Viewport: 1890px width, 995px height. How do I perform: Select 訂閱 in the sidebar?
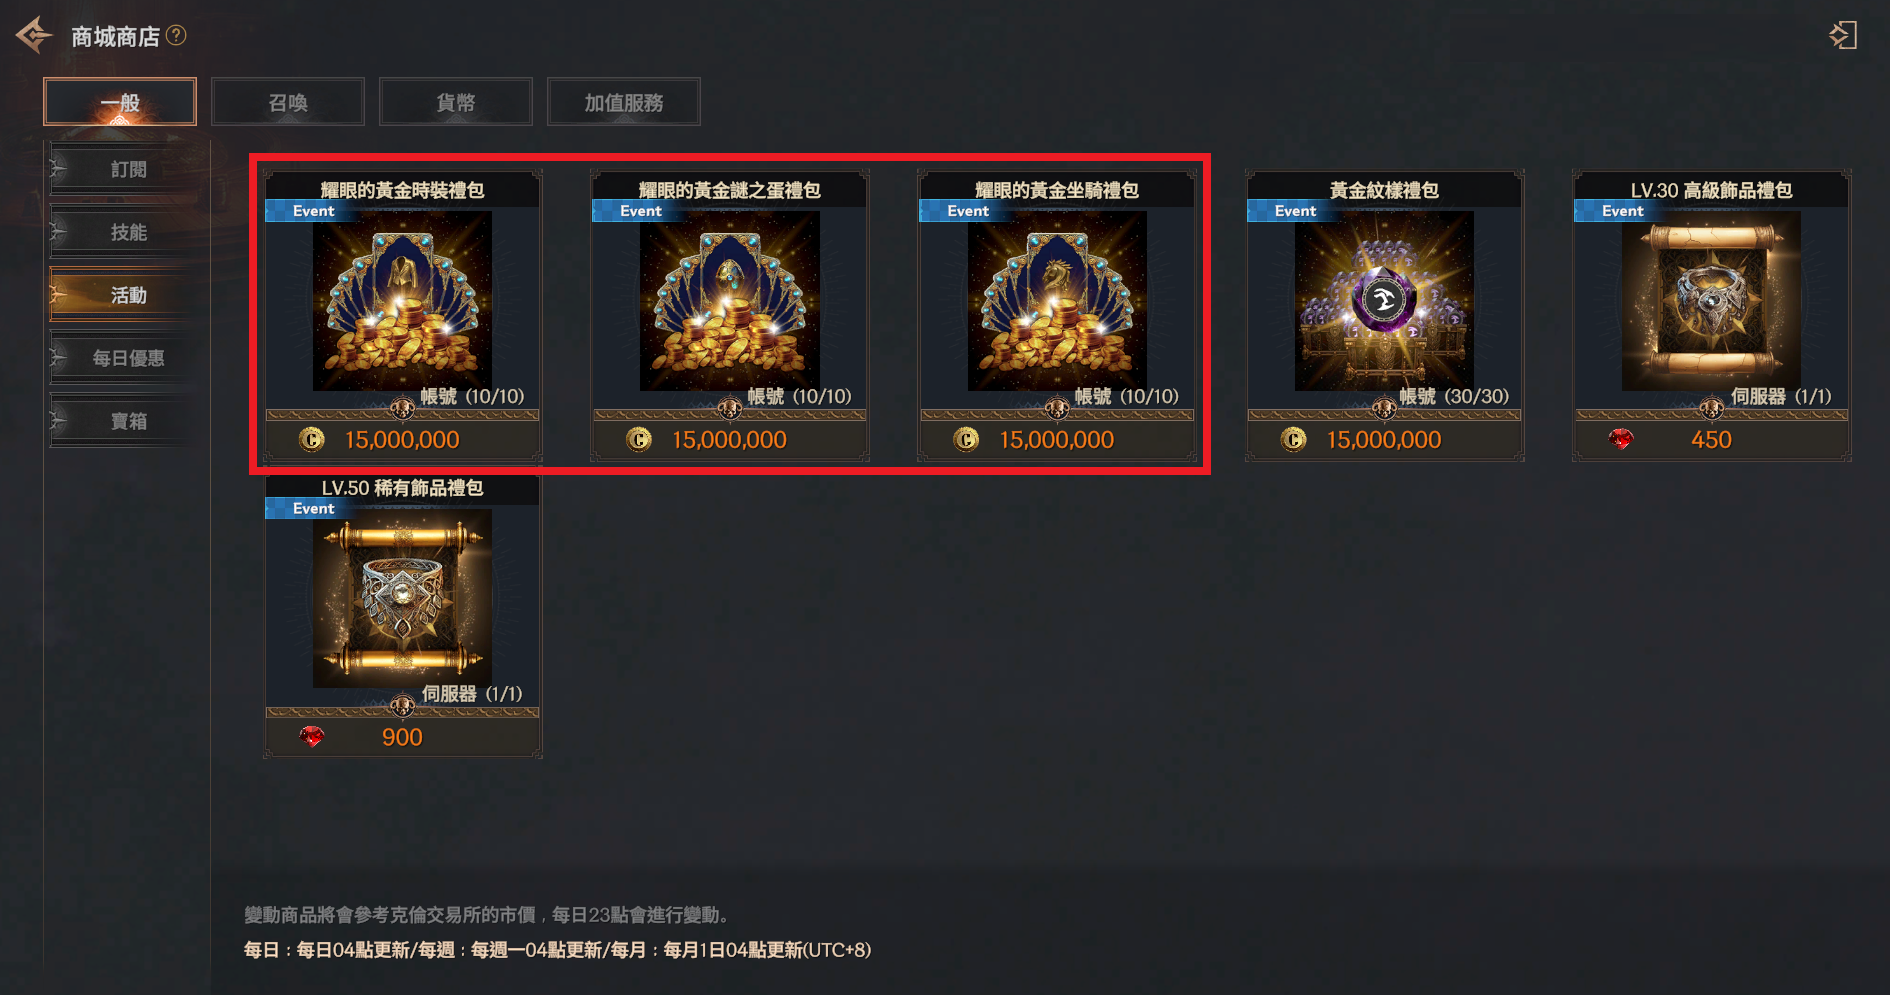(128, 170)
